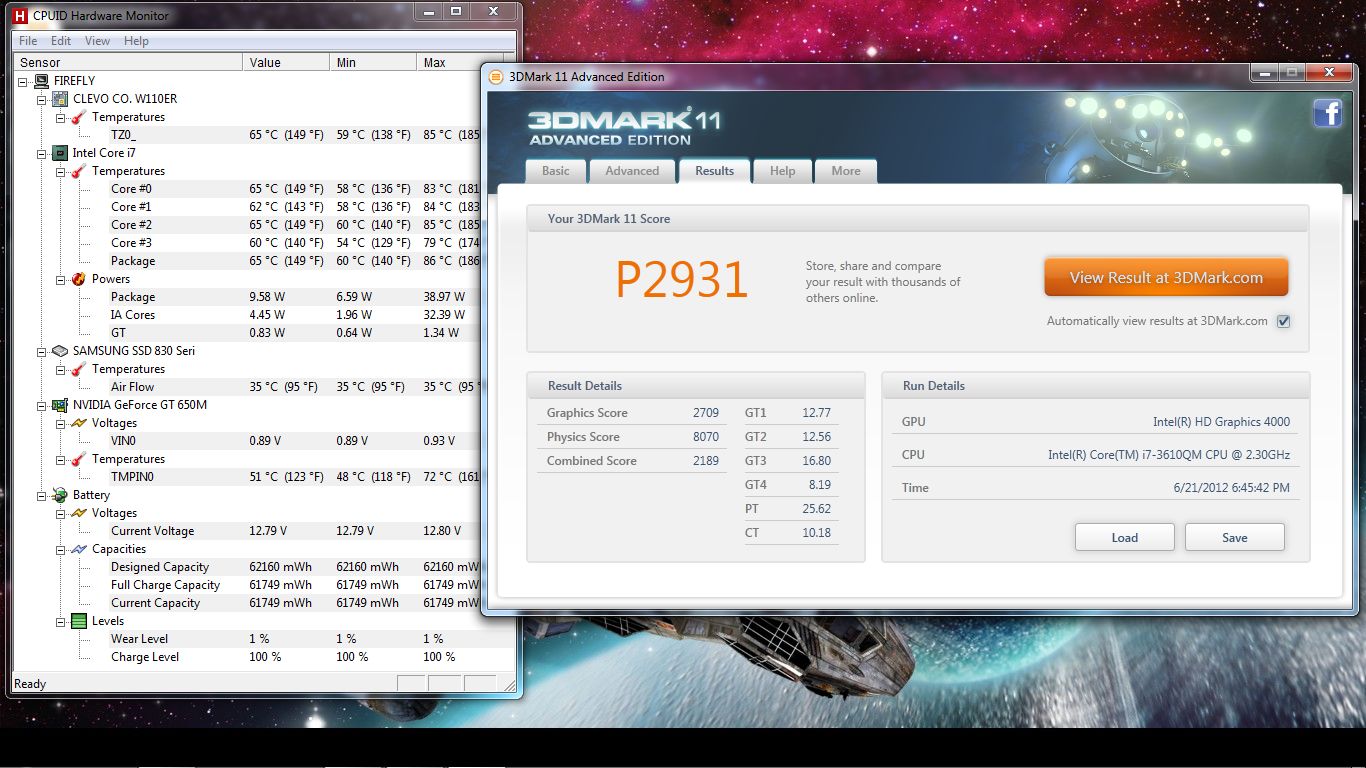Collapse the Levels node expander

[61, 621]
